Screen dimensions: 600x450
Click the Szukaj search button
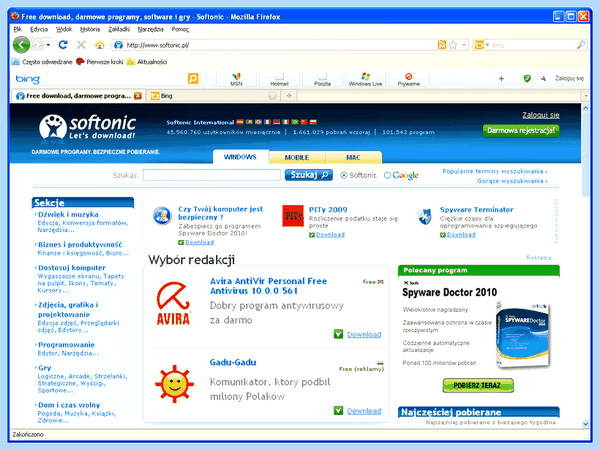[x=309, y=175]
